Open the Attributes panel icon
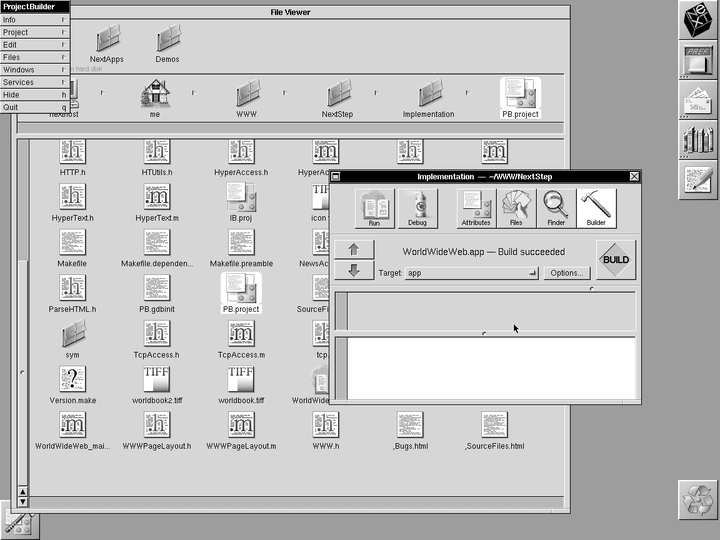 click(x=476, y=208)
